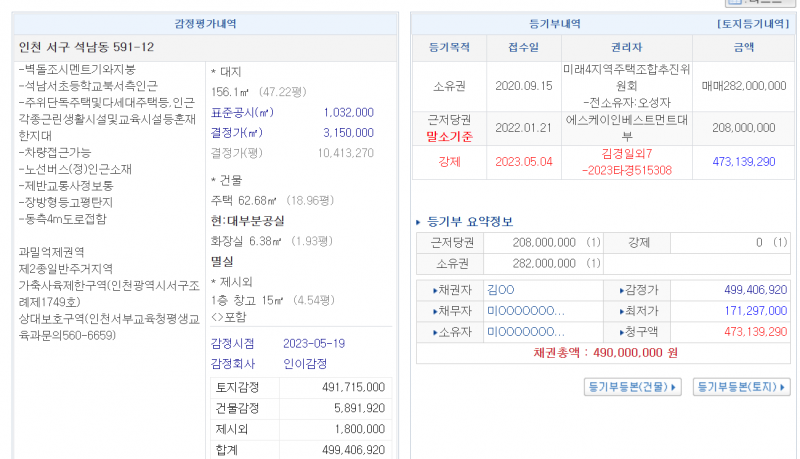Image resolution: width=800 pixels, height=459 pixels.
Task: Click the 감정시점 date 2023-05-19
Action: tap(314, 343)
